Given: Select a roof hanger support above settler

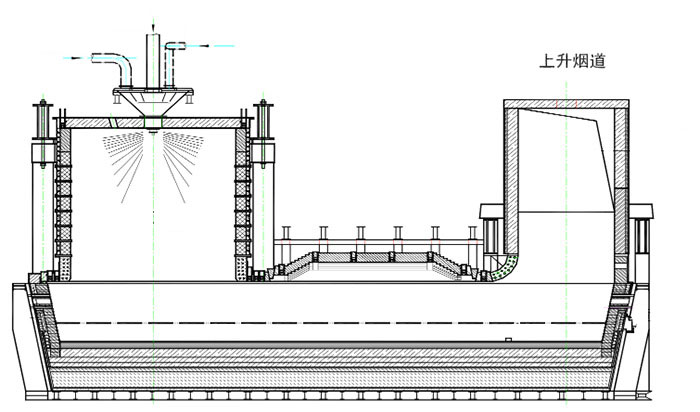Looking at the screenshot, I should pos(360,236).
